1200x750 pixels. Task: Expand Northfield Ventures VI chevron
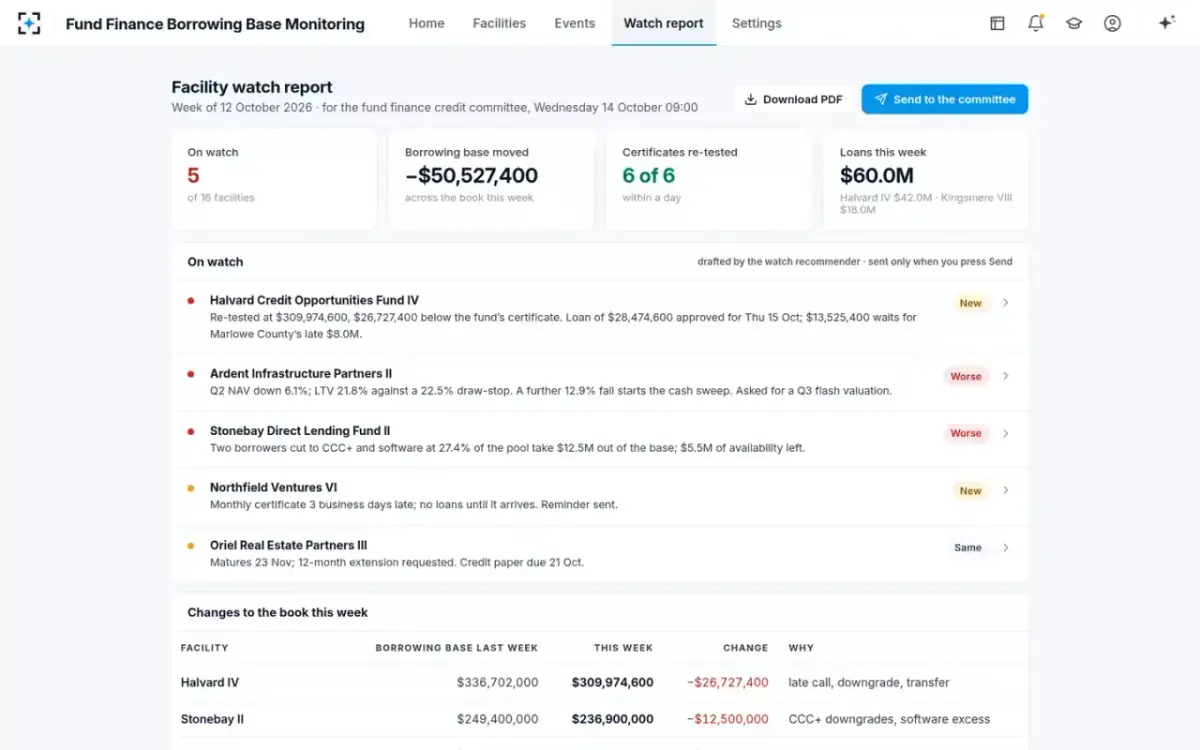[x=1005, y=491]
